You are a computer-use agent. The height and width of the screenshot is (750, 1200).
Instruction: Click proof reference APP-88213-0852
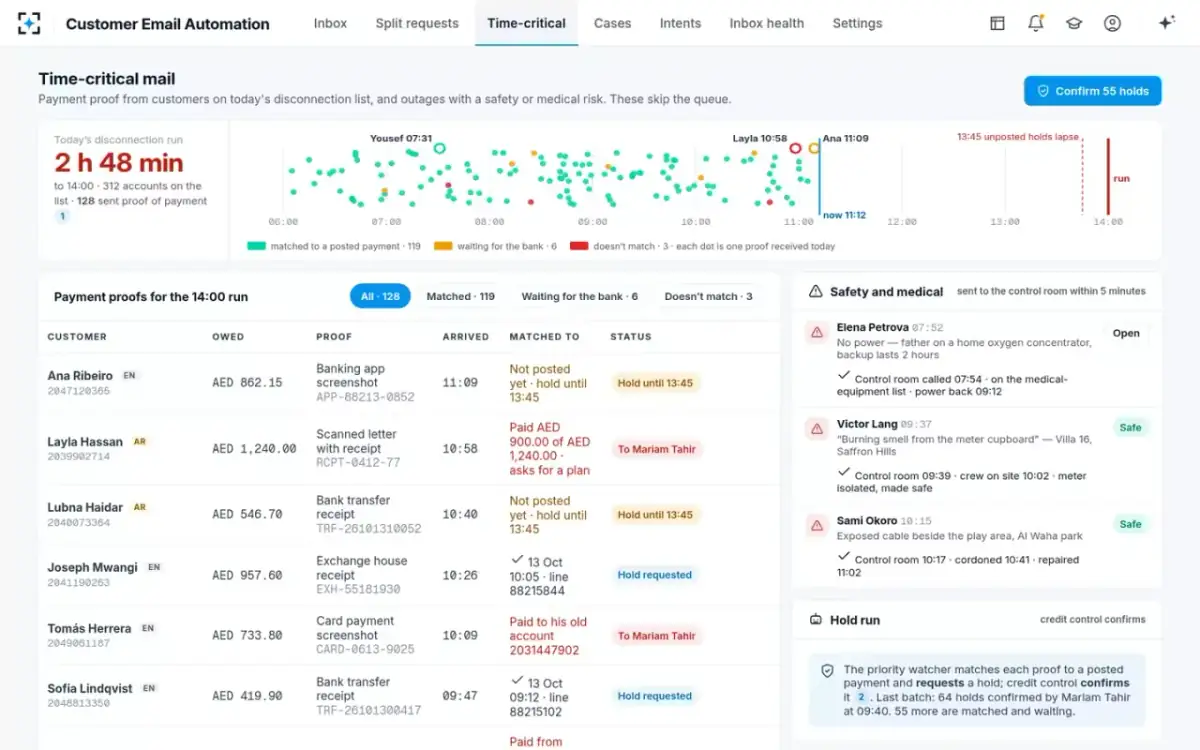coord(365,397)
